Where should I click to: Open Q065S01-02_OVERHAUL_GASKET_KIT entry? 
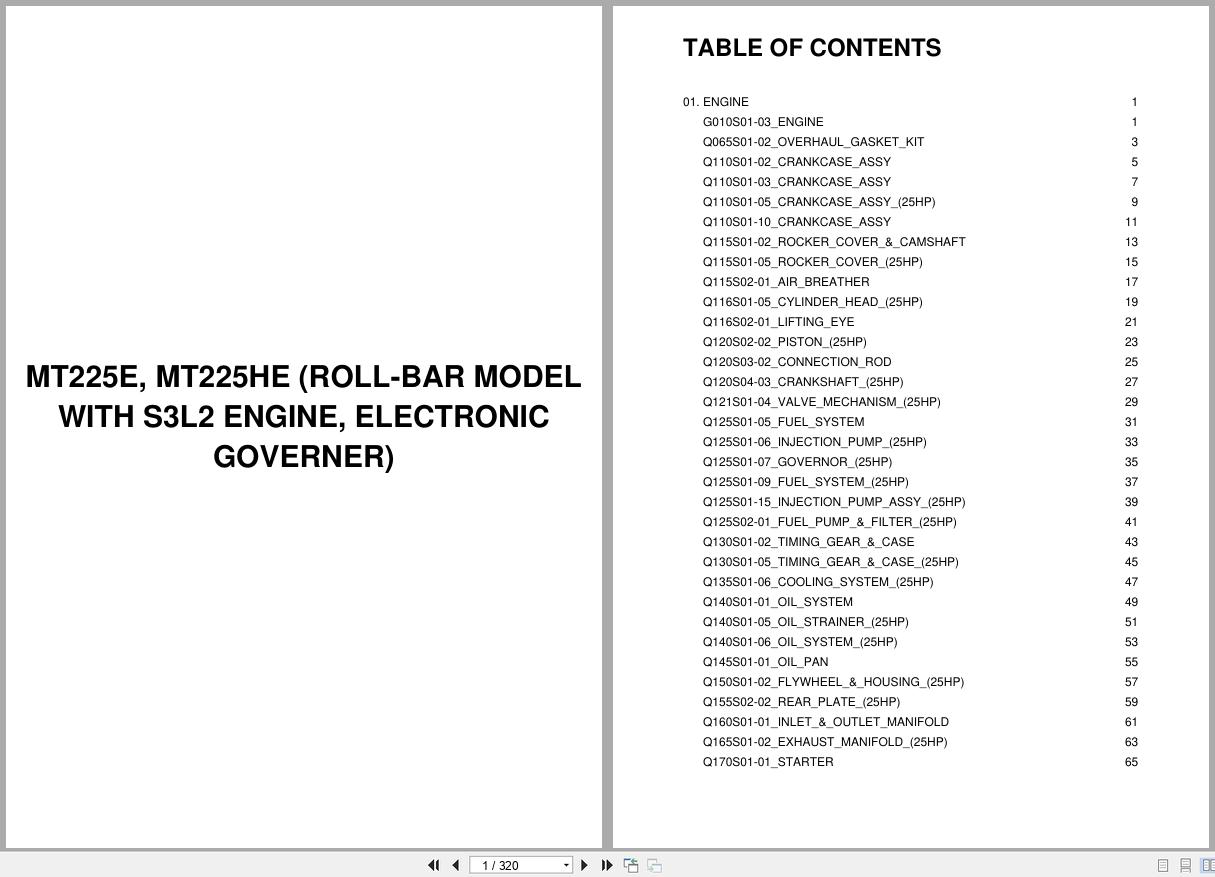pyautogui.click(x=813, y=142)
